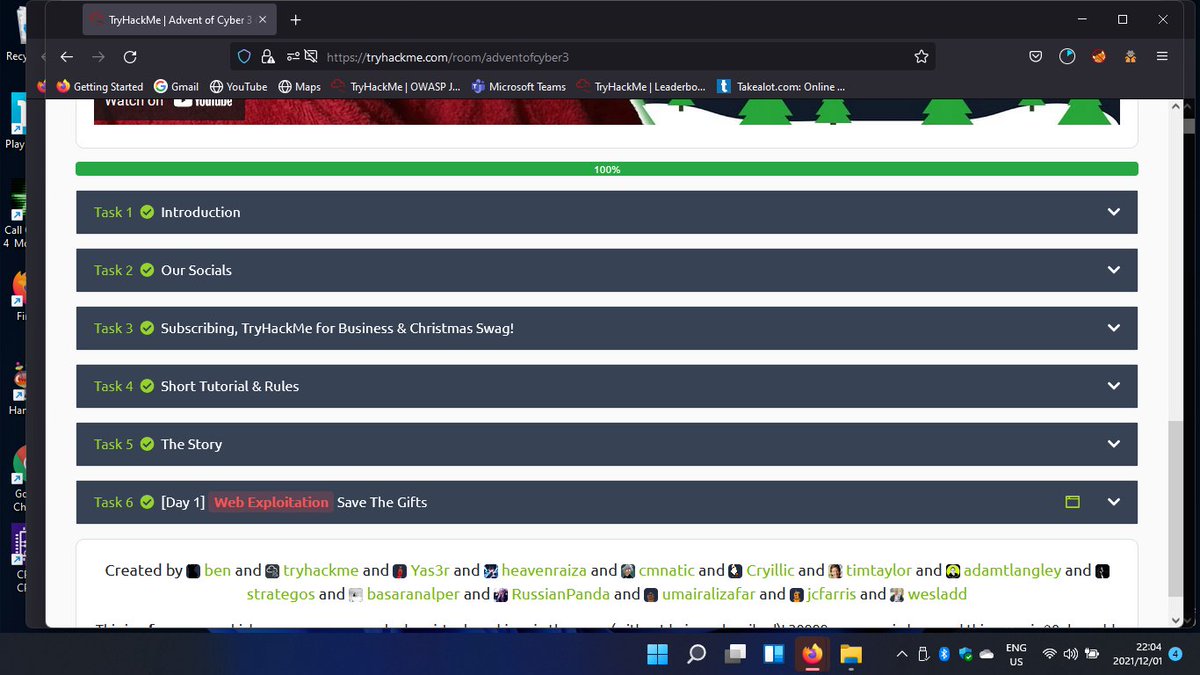Open the Windows Start menu
Viewport: 1200px width, 675px height.
(658, 654)
